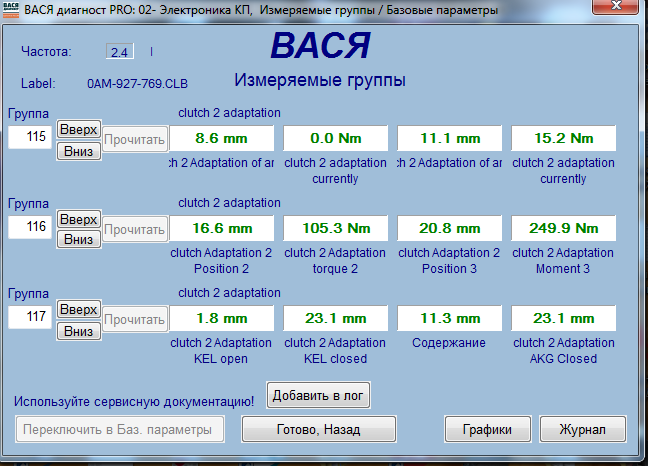Click Измеряемые группы heading

click(320, 80)
